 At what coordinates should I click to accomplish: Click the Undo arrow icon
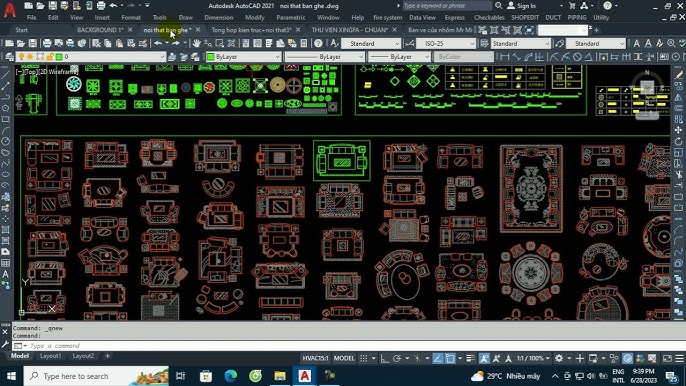coord(158,43)
